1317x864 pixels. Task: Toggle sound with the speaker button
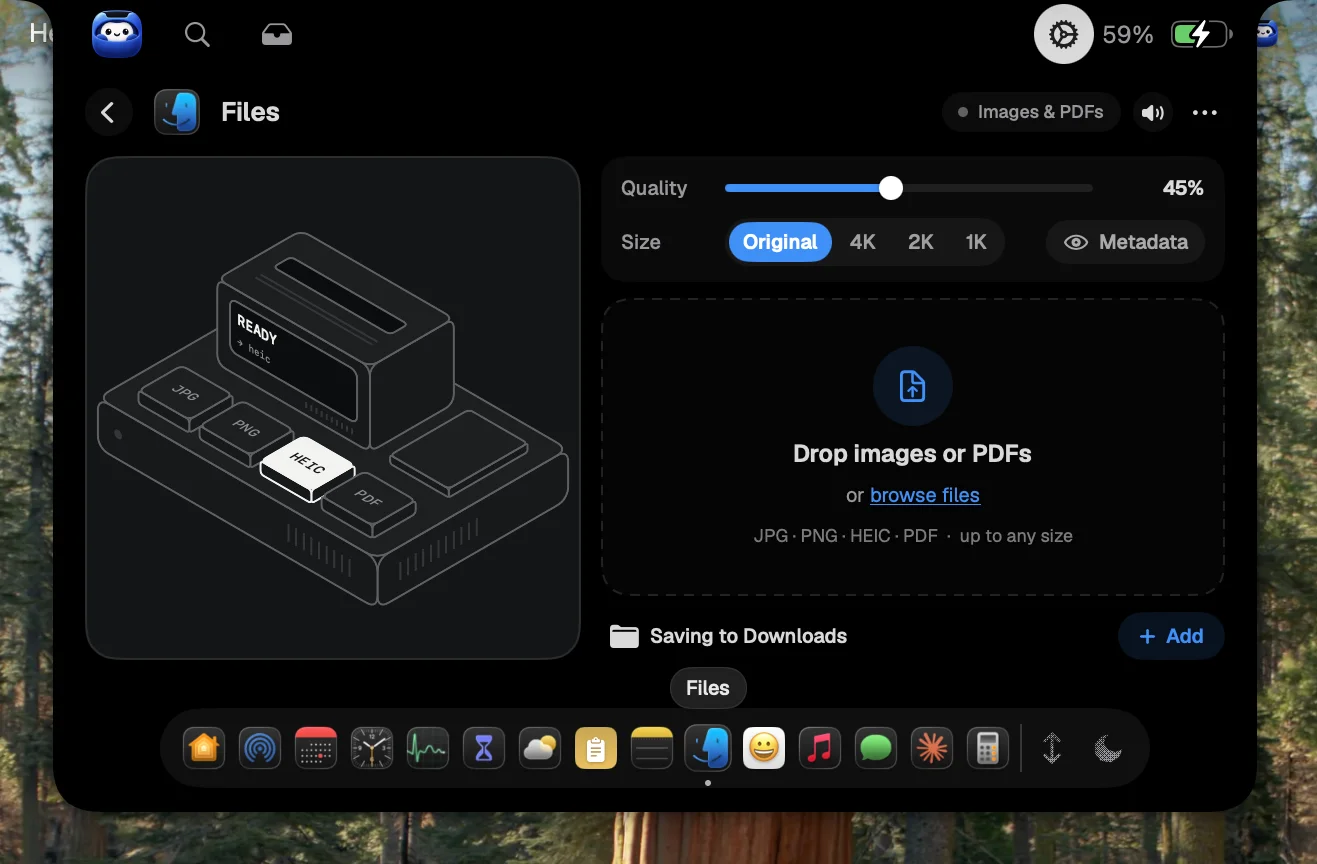[x=1153, y=113]
